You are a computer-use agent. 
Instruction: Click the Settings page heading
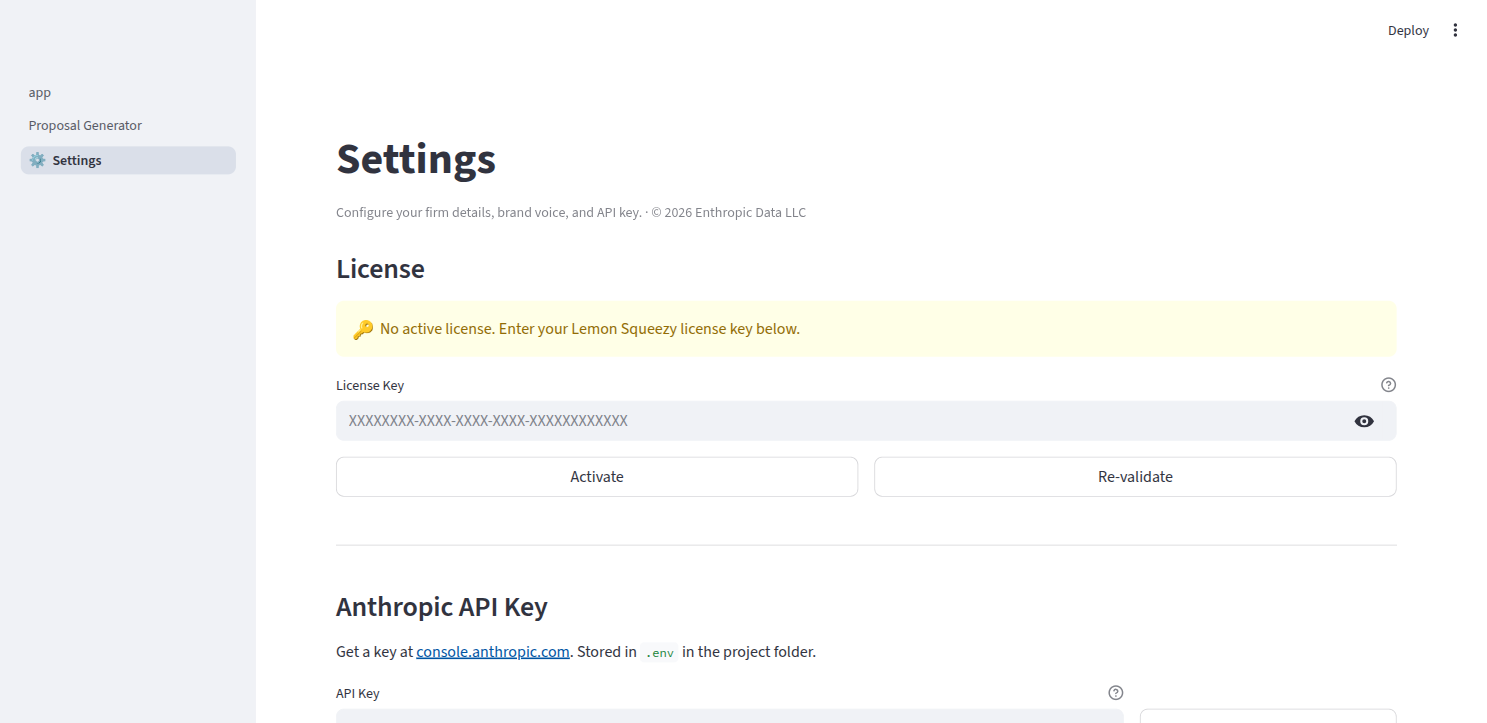[416, 159]
